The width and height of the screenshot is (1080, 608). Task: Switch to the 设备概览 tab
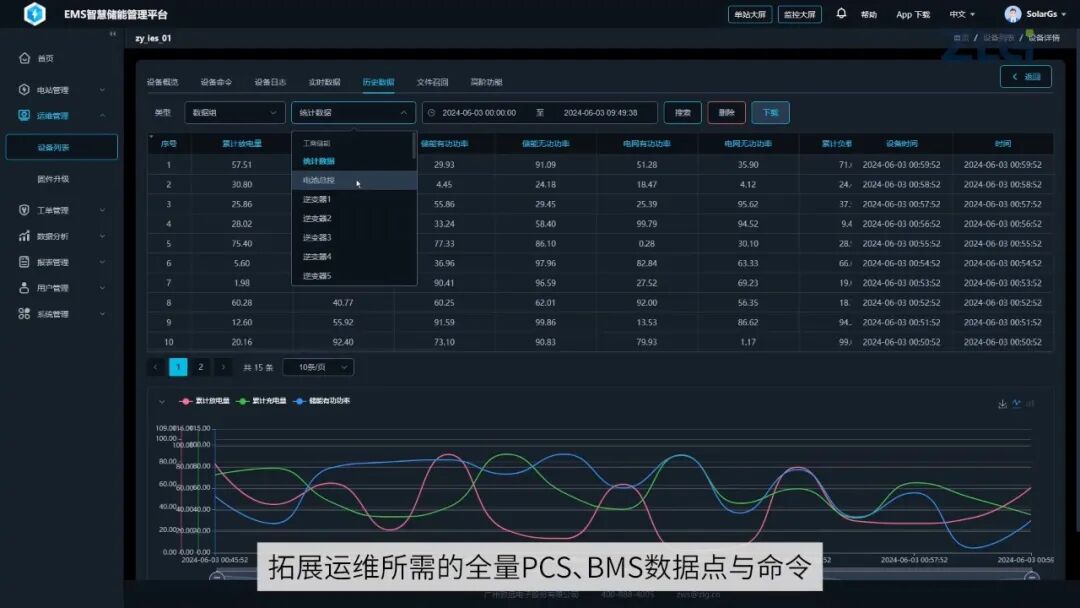(x=163, y=82)
